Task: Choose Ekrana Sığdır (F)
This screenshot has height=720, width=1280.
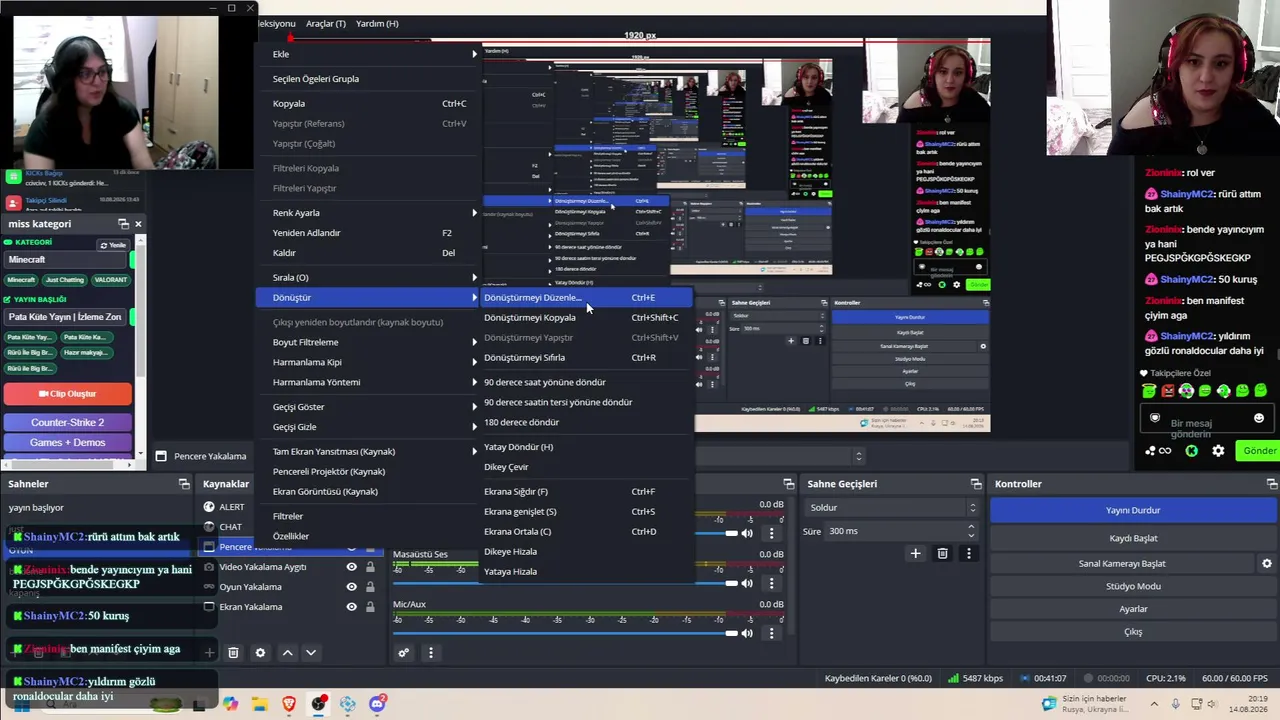Action: [585, 492]
